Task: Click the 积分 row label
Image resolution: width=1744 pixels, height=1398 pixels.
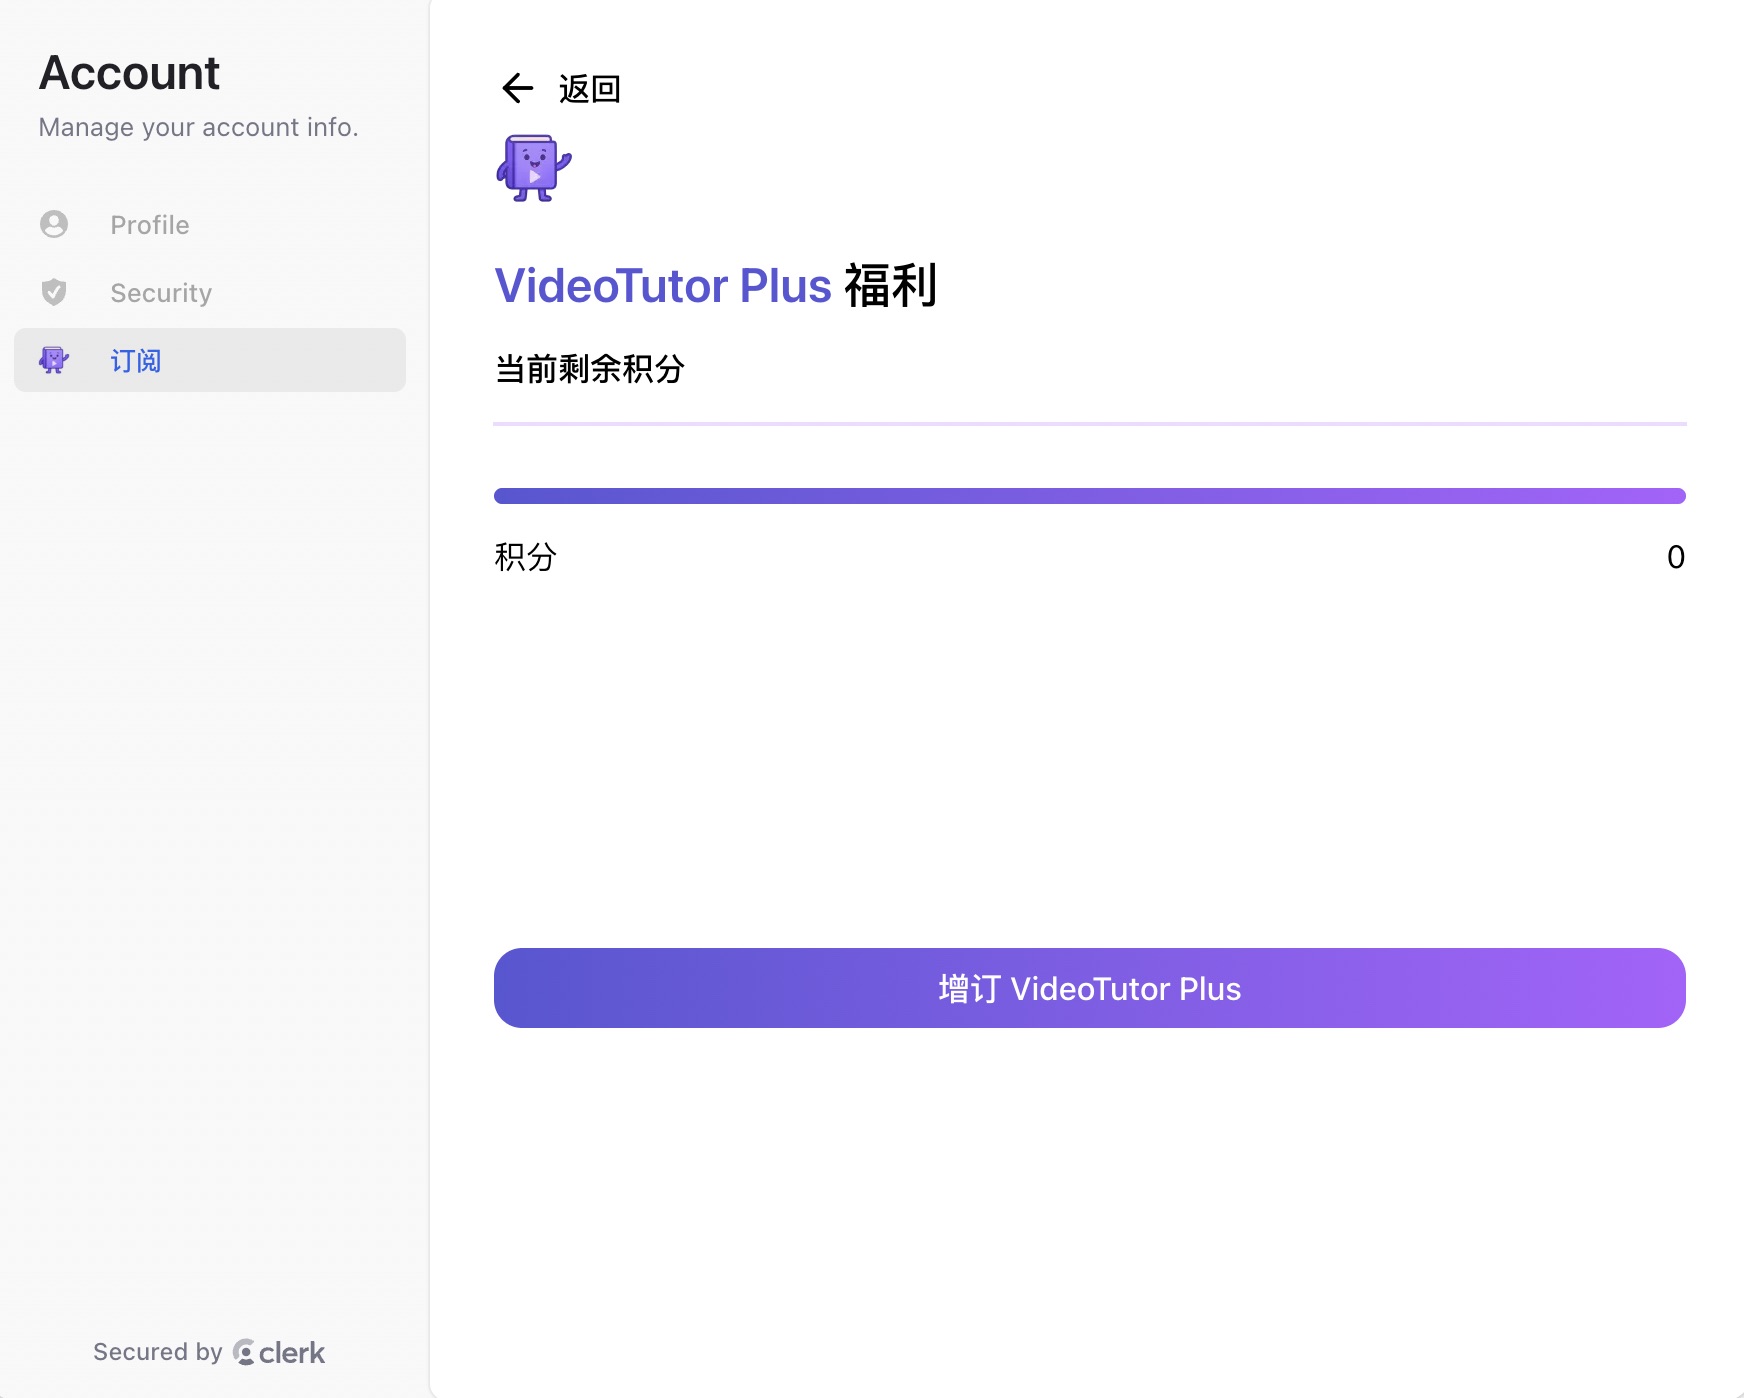Action: point(525,557)
